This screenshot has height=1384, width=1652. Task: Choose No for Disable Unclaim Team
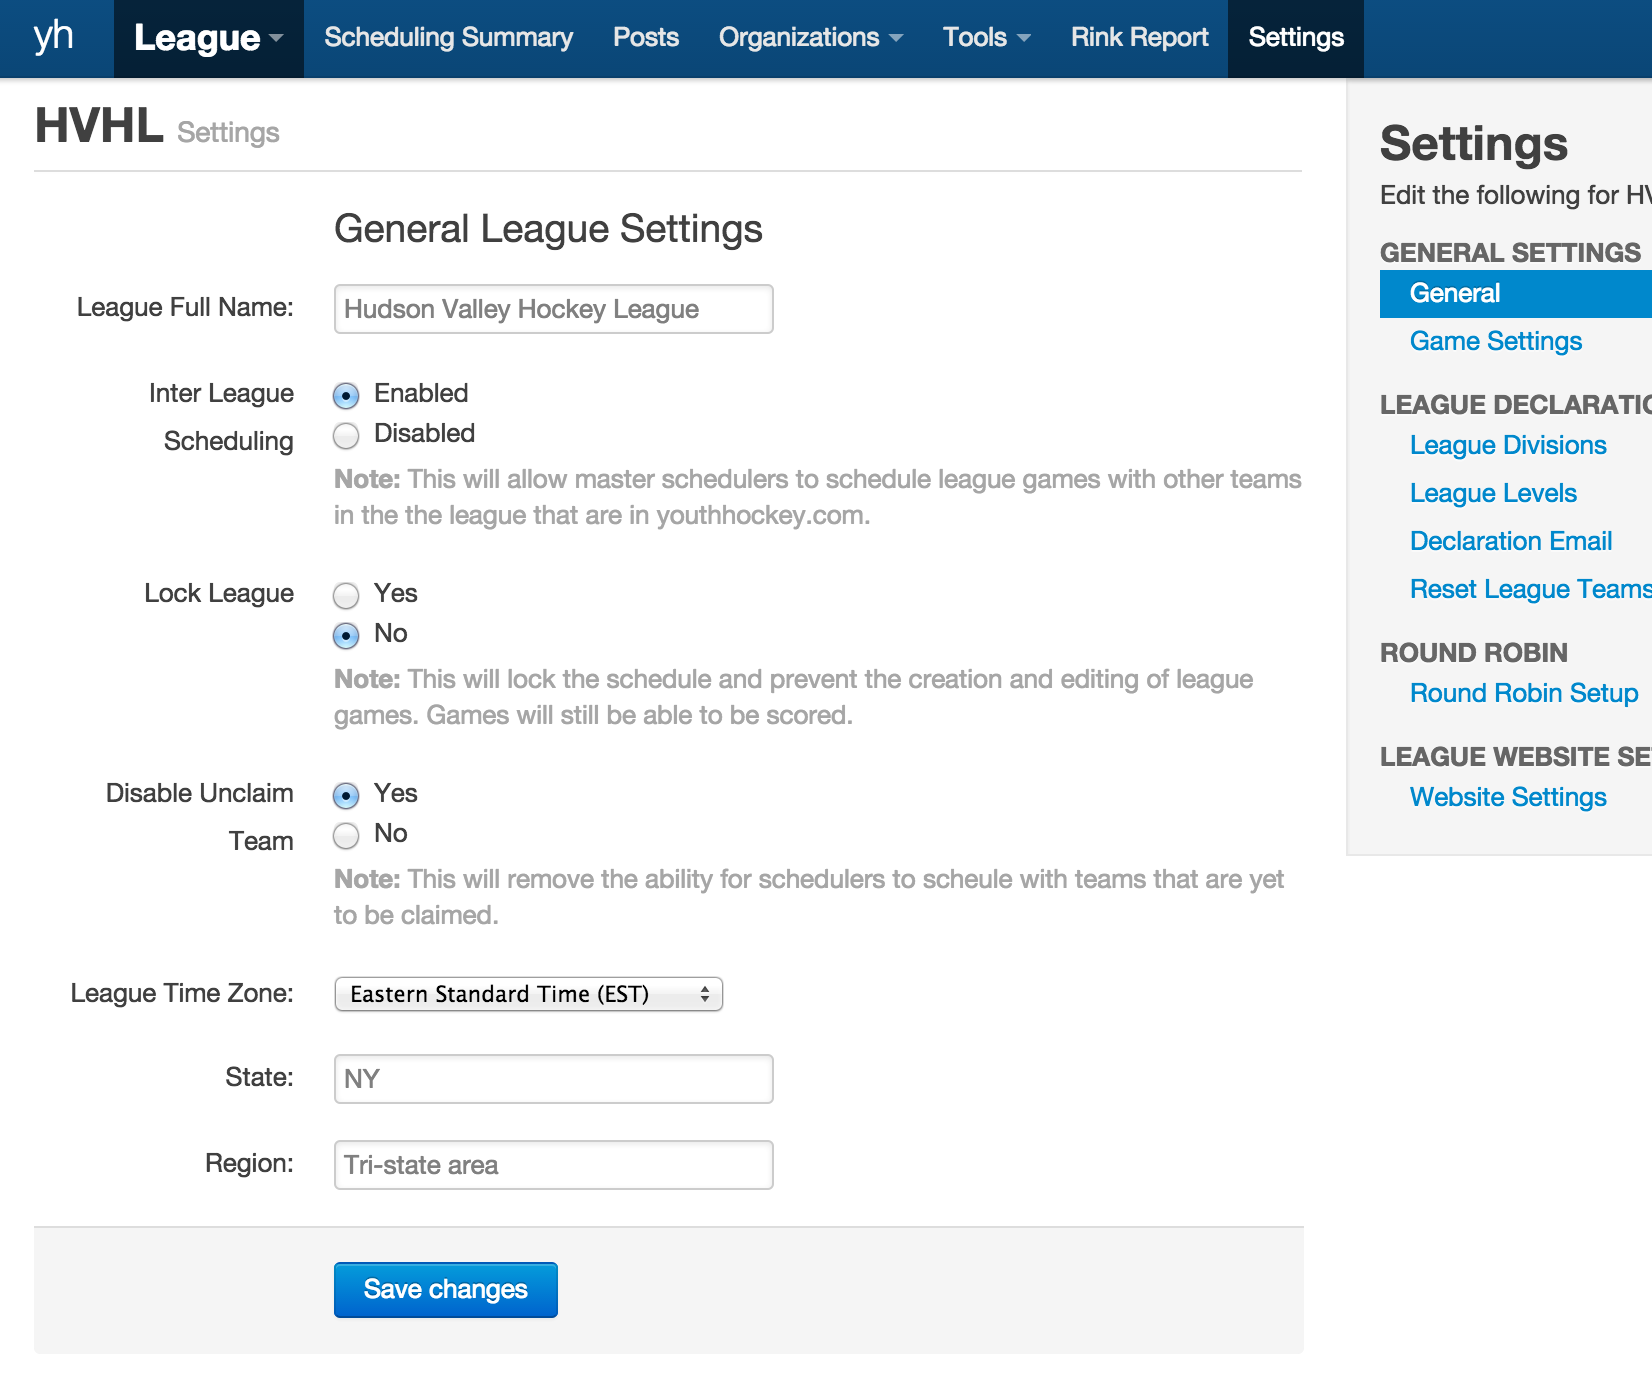346,836
